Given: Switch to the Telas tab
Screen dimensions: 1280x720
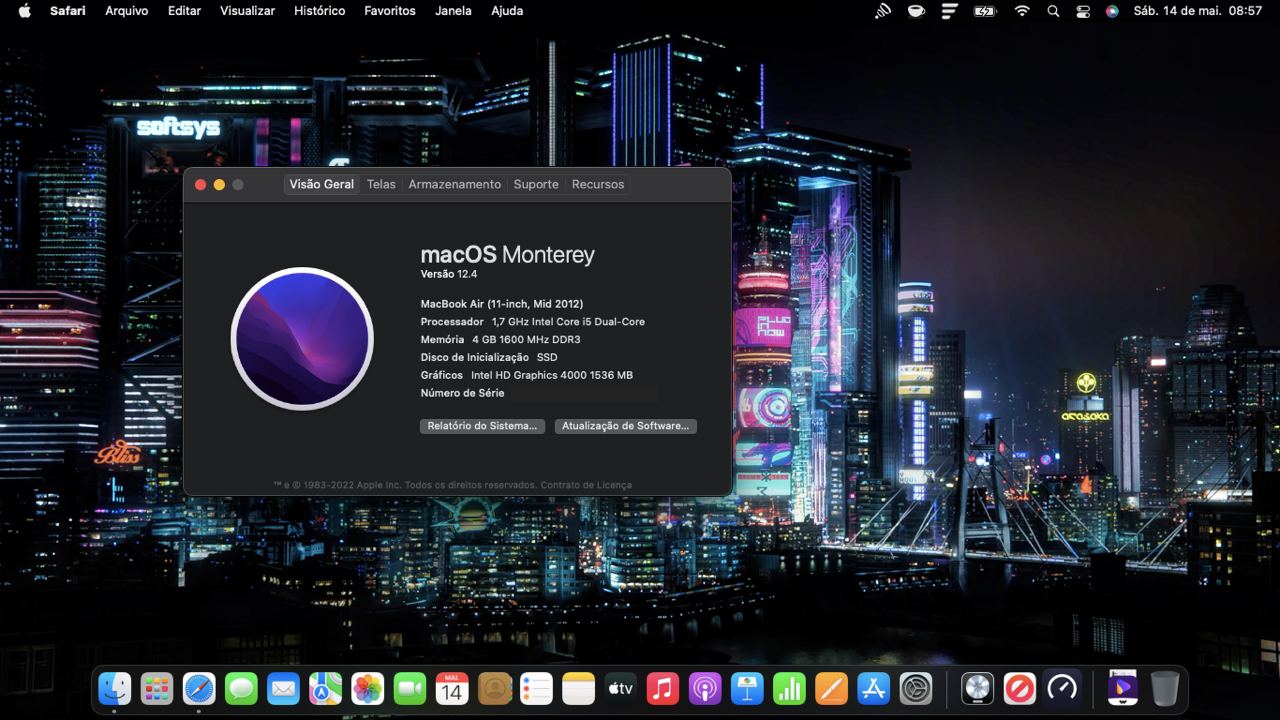Looking at the screenshot, I should (381, 184).
